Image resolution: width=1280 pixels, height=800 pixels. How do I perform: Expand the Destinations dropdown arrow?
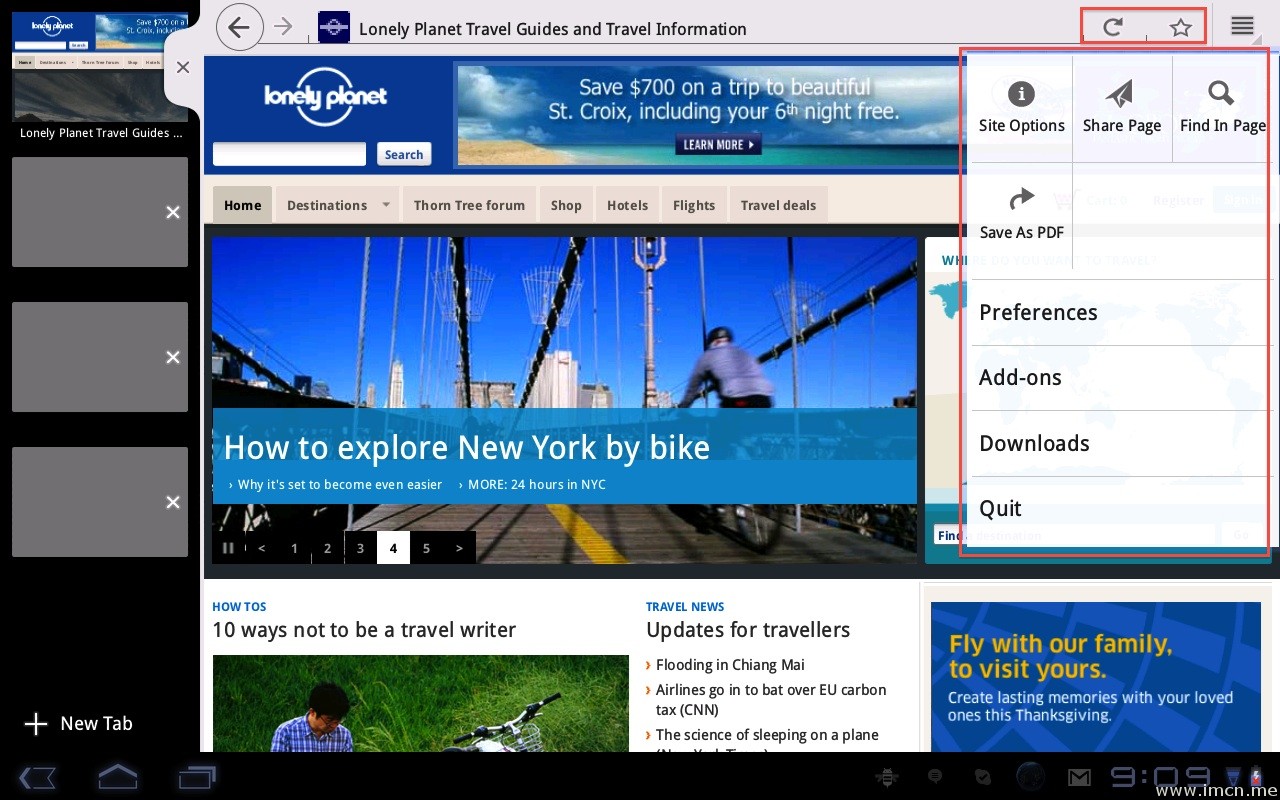[386, 205]
